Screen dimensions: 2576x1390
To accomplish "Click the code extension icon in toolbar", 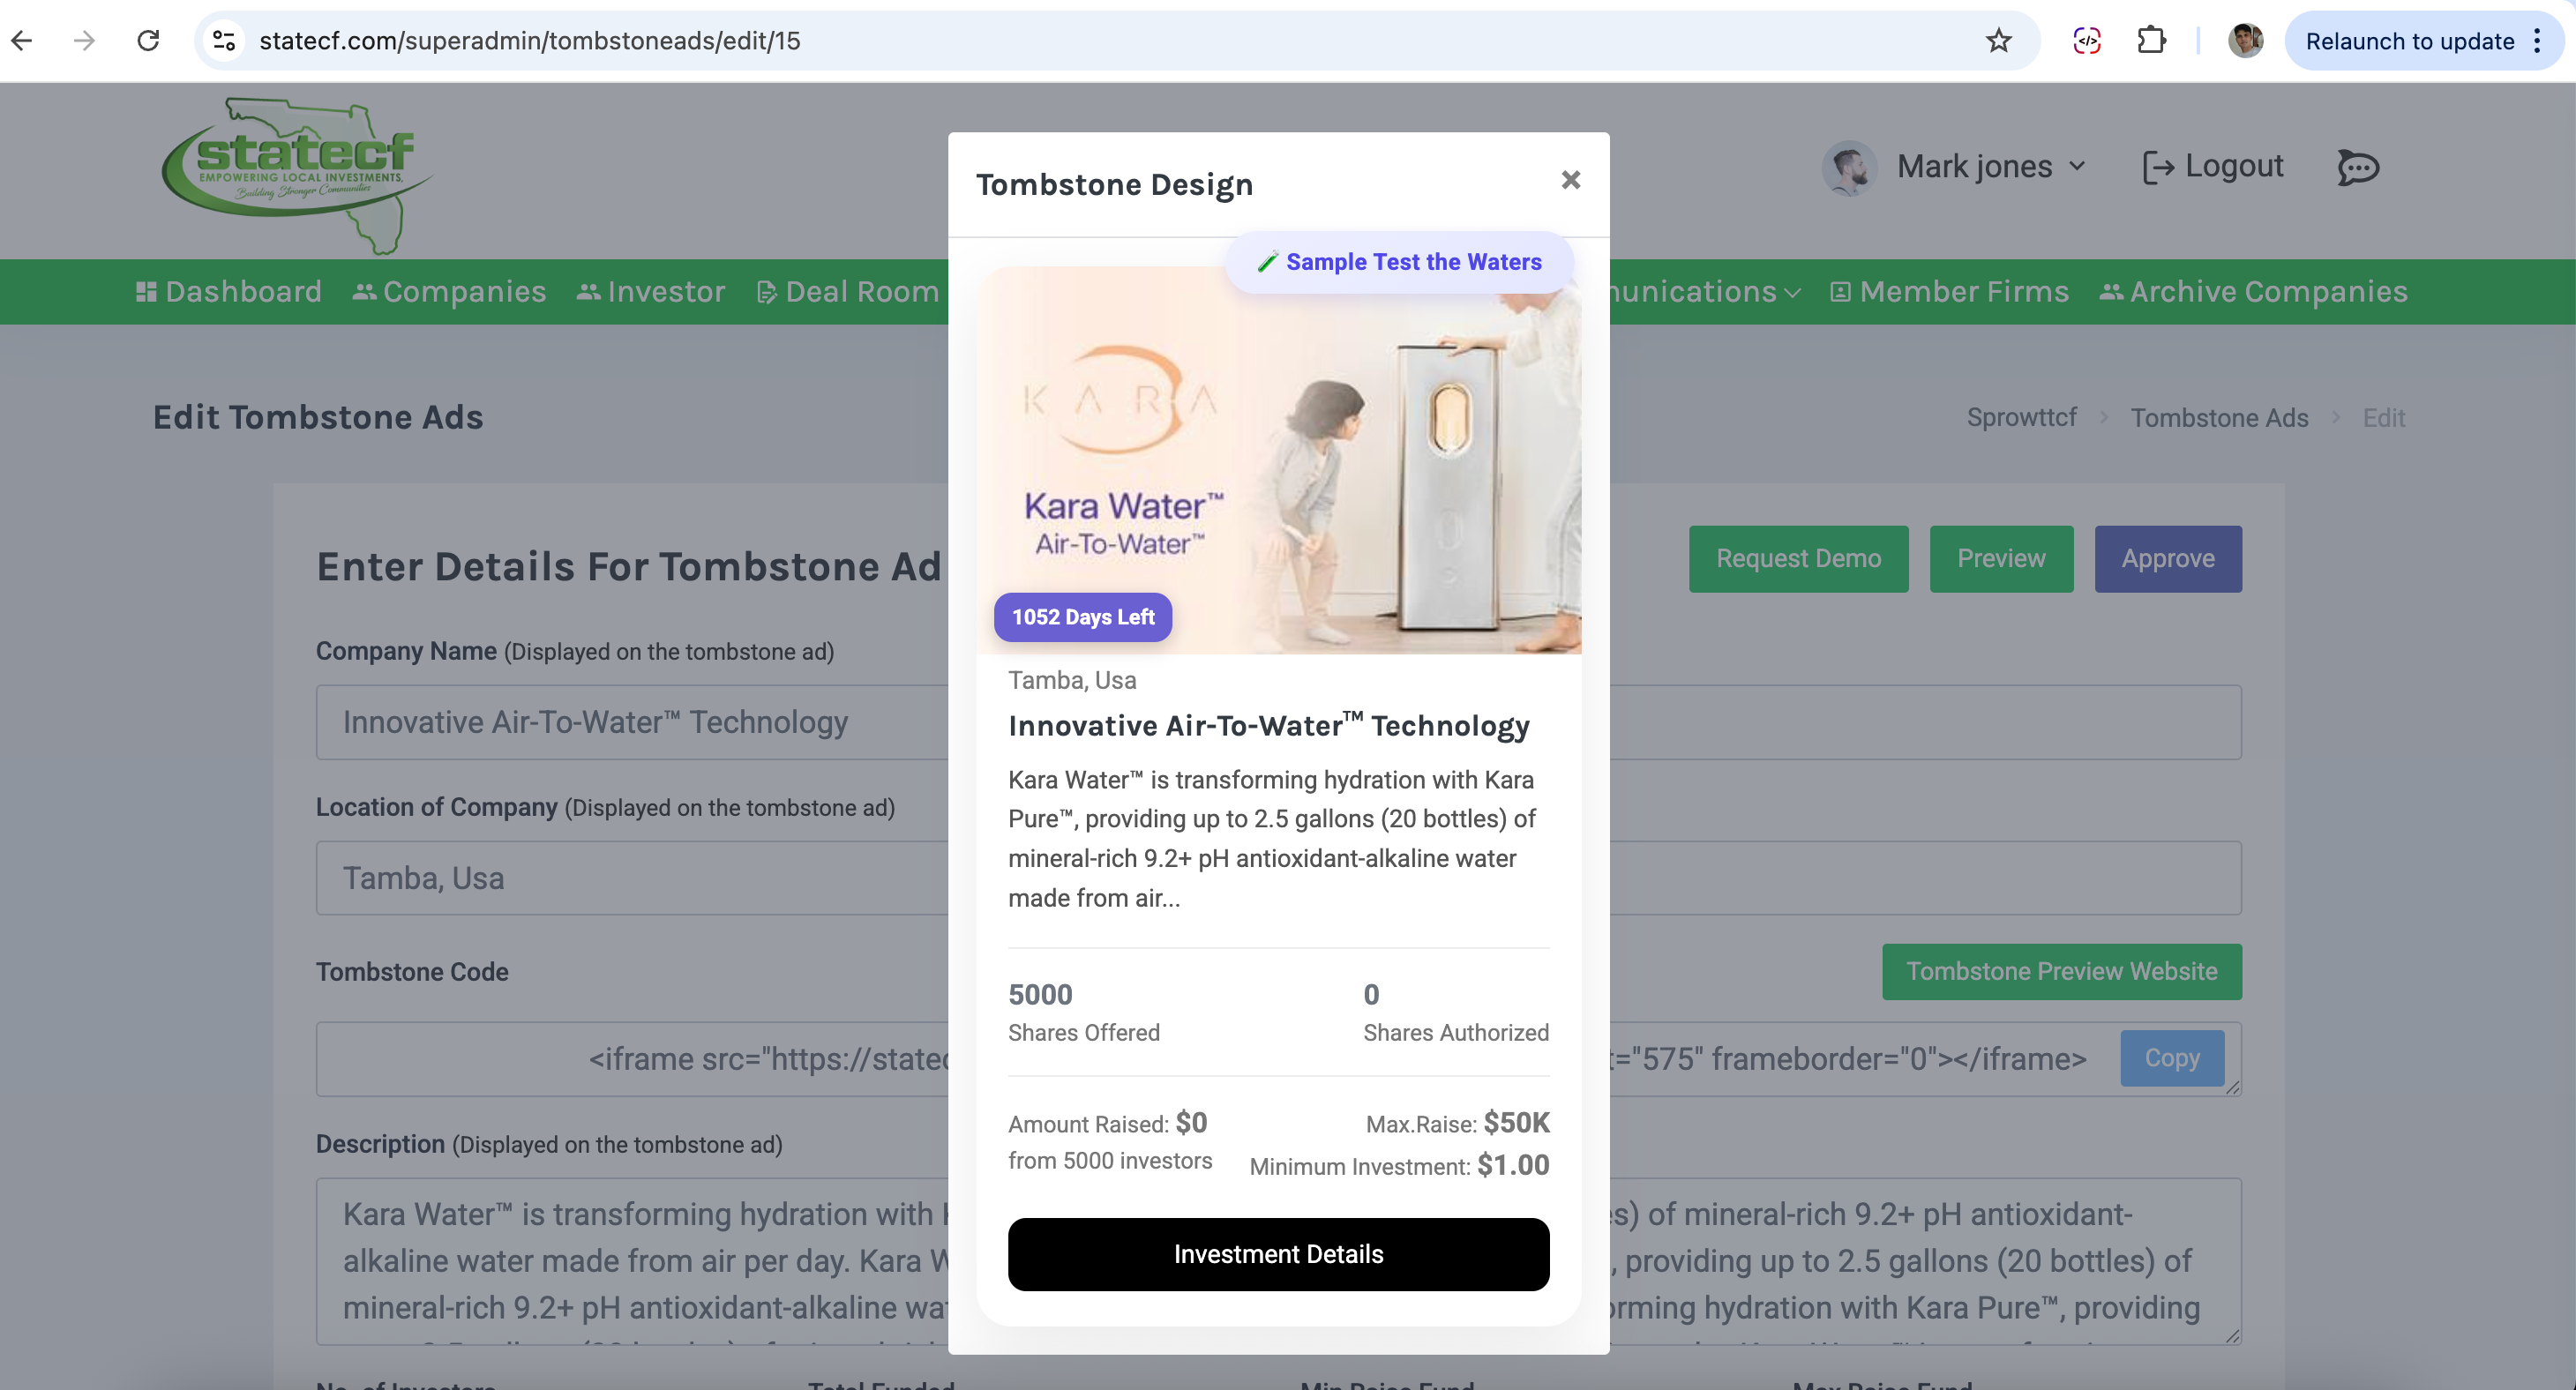I will tap(2087, 41).
